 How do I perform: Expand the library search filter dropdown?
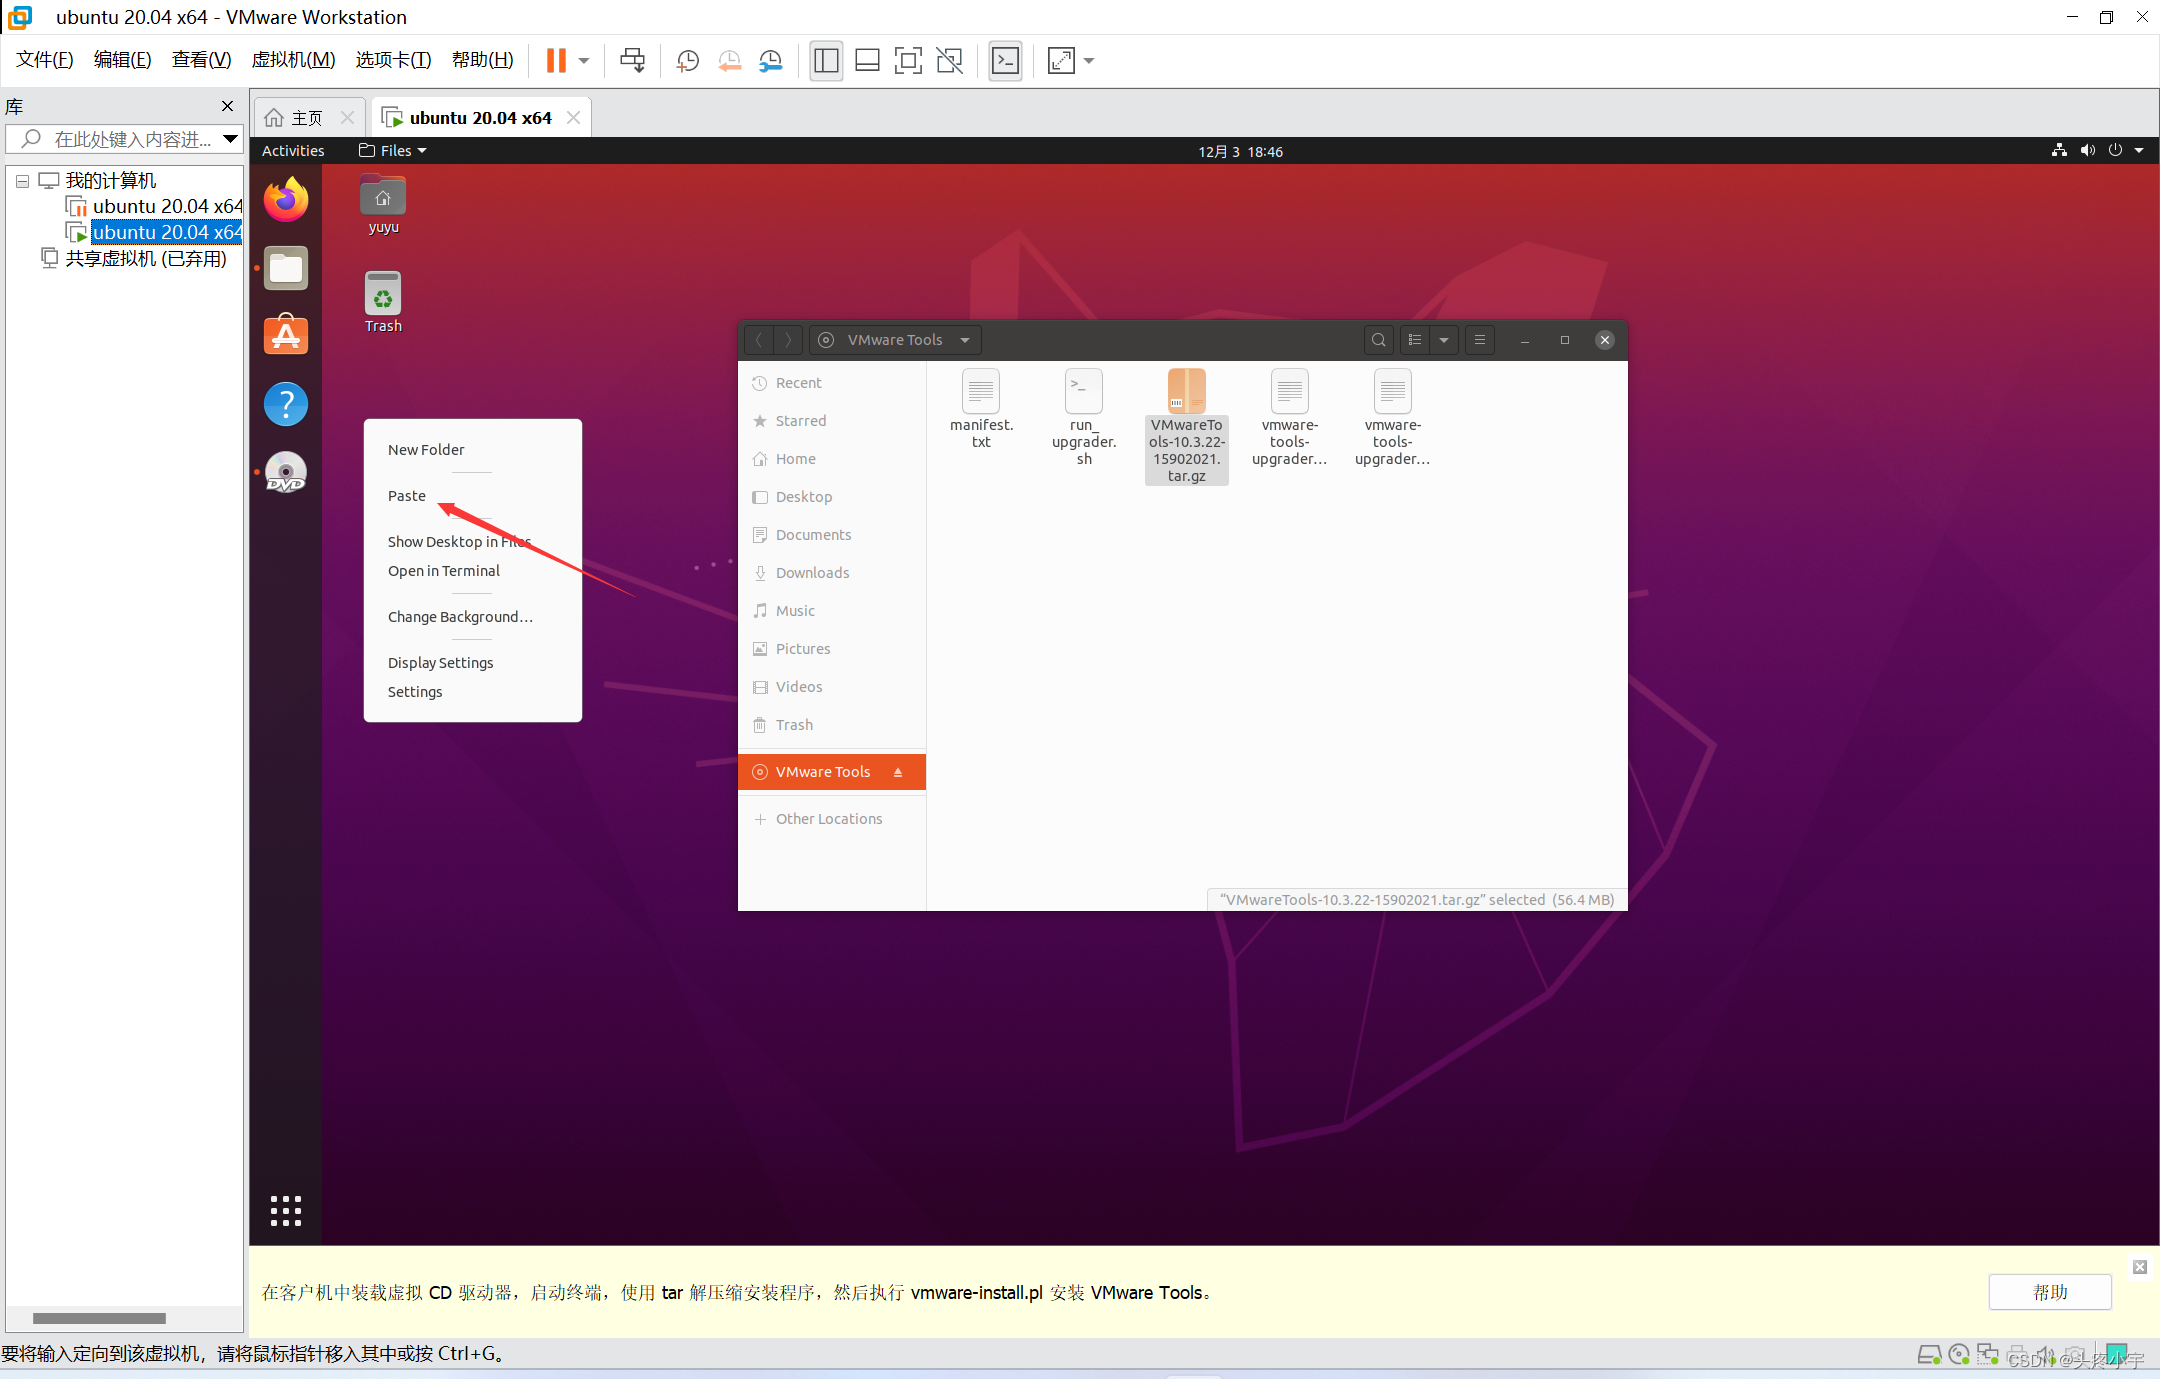click(x=230, y=139)
